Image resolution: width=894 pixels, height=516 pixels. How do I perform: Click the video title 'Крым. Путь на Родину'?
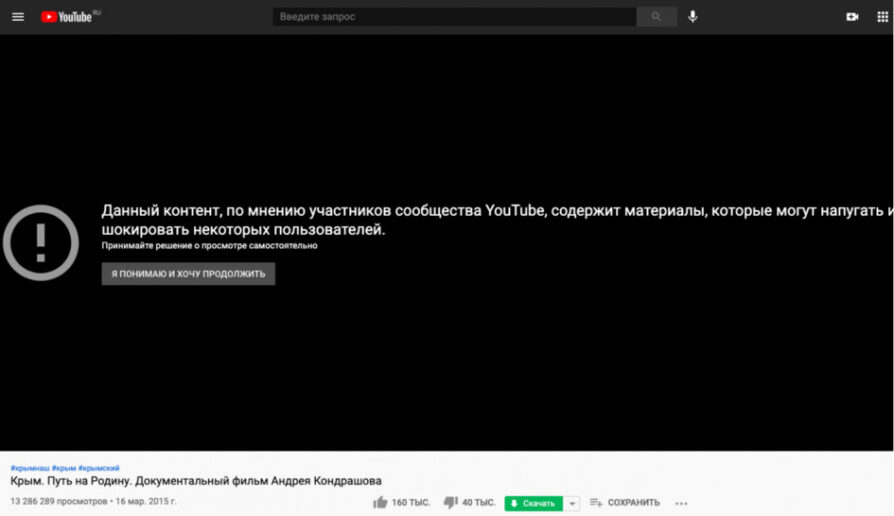[196, 481]
